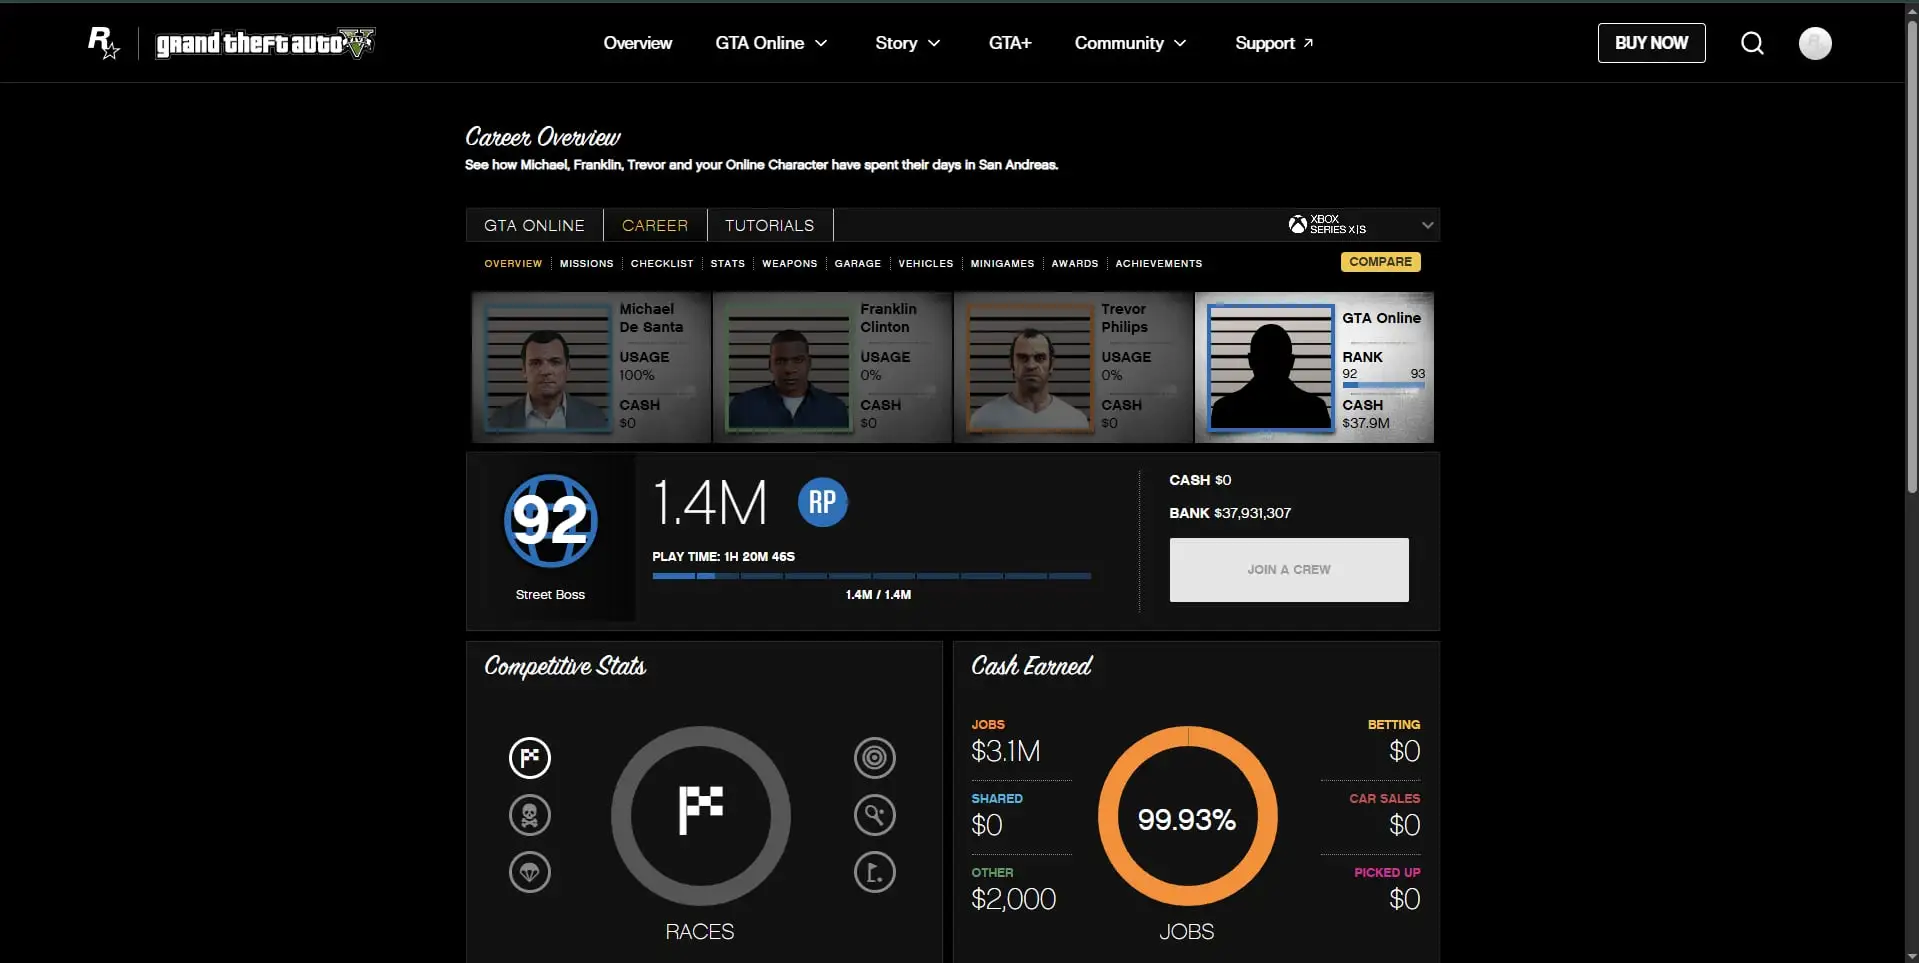Open the Community dropdown menu
This screenshot has height=963, width=1919.
click(1130, 43)
